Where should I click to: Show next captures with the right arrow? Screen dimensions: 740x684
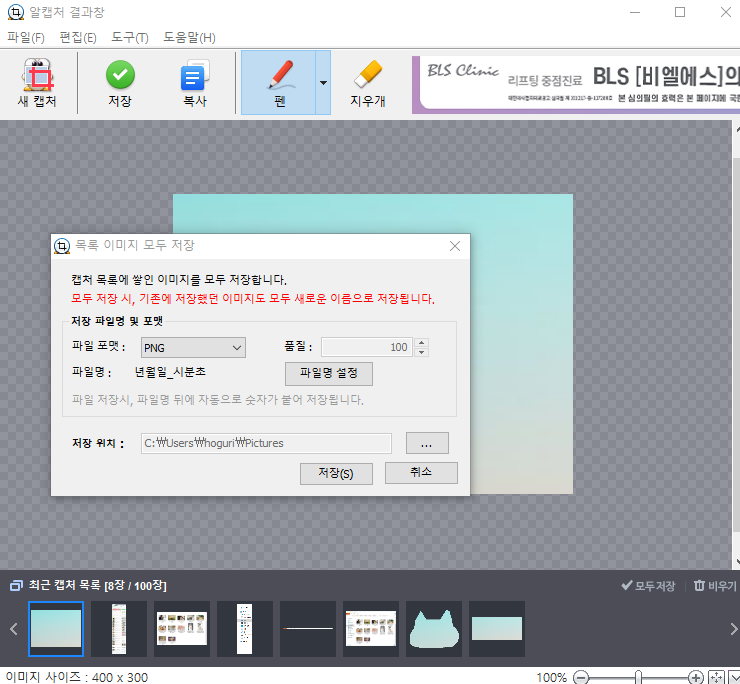(733, 629)
